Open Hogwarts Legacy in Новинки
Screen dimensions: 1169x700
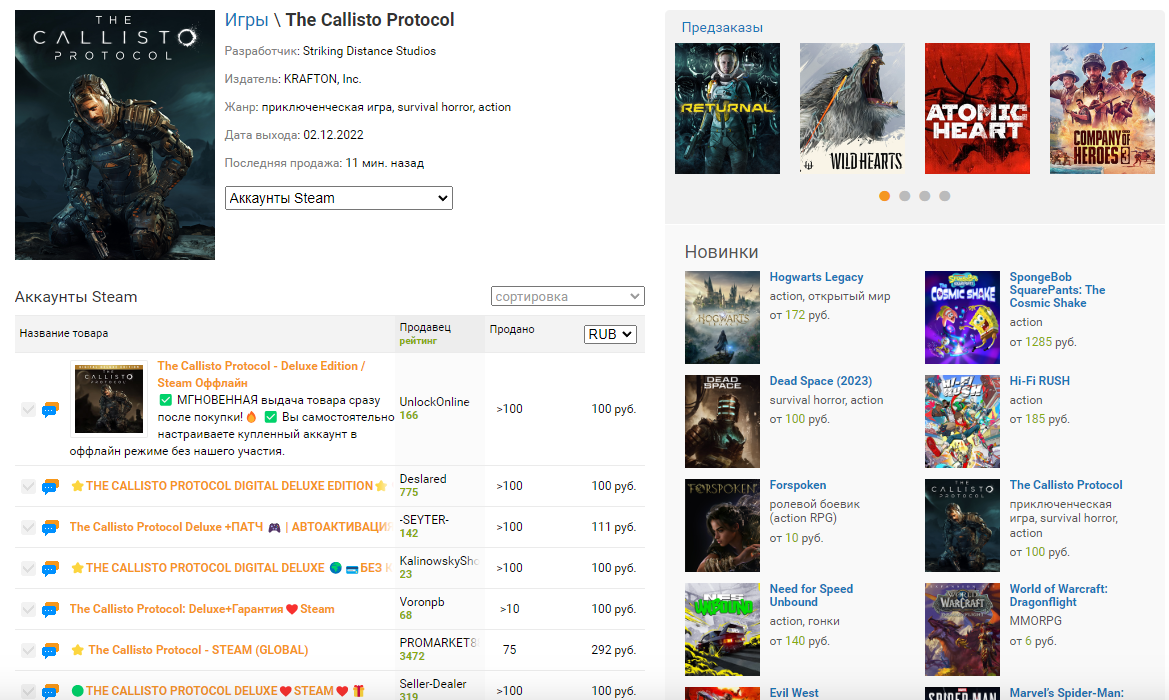pyautogui.click(x=816, y=277)
